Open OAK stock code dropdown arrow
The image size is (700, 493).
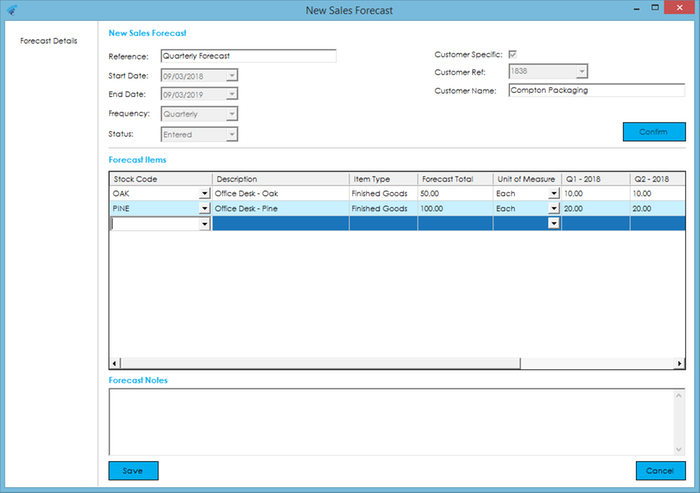(204, 193)
